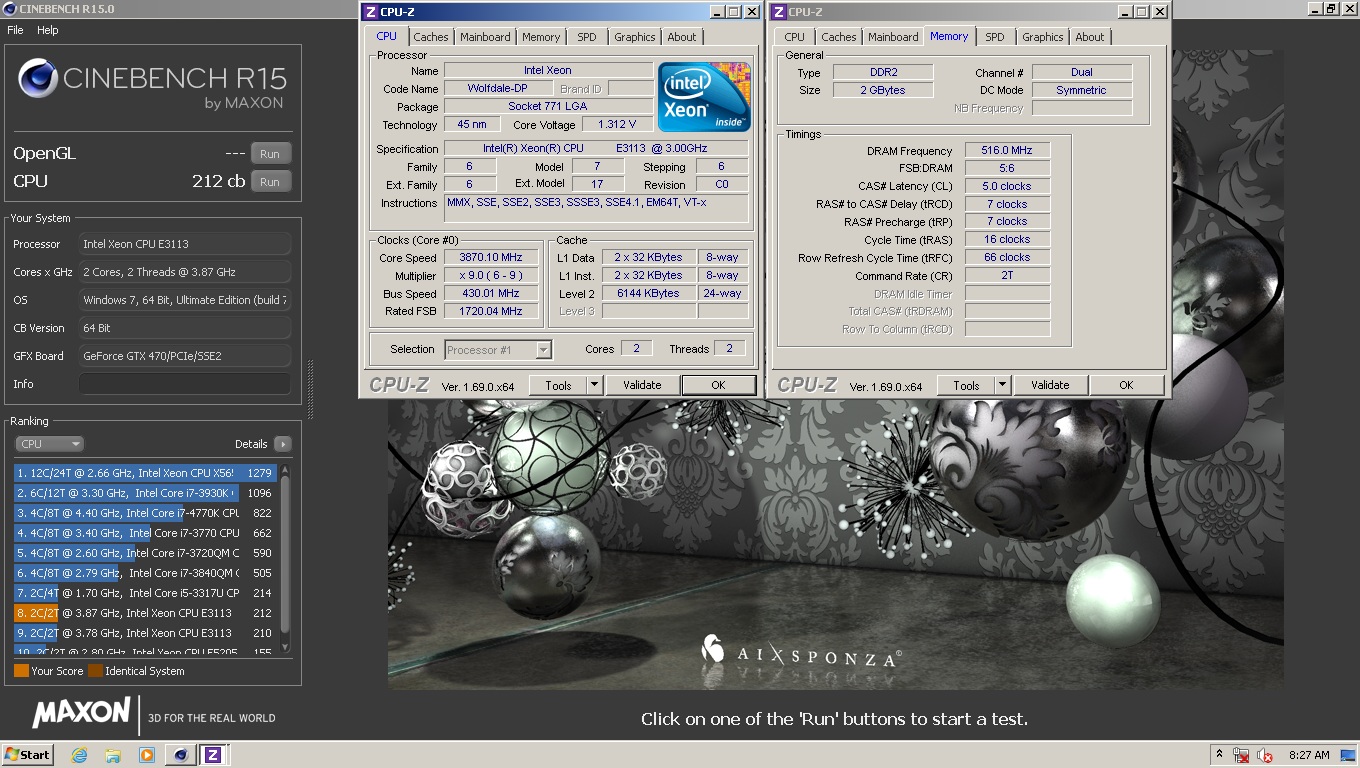Viewport: 1360px width, 768px height.
Task: Click Validate in right CPU-Z window
Action: point(1050,385)
